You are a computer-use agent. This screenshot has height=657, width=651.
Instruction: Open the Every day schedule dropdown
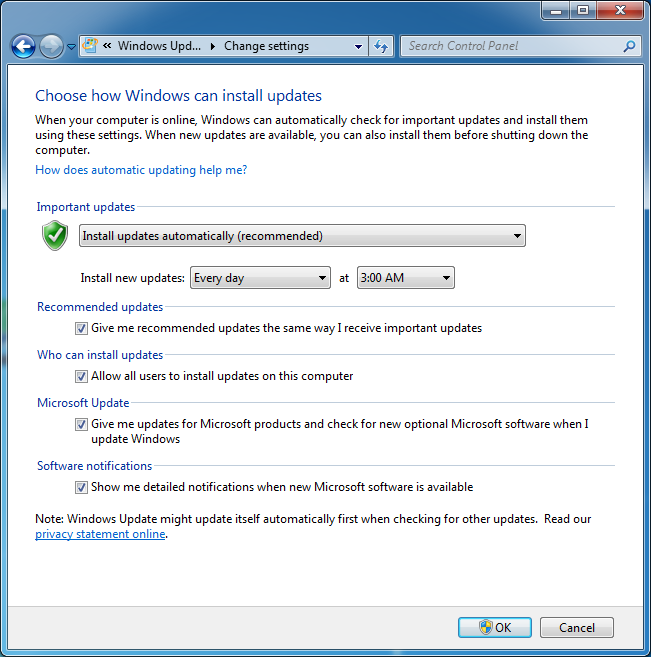(260, 278)
